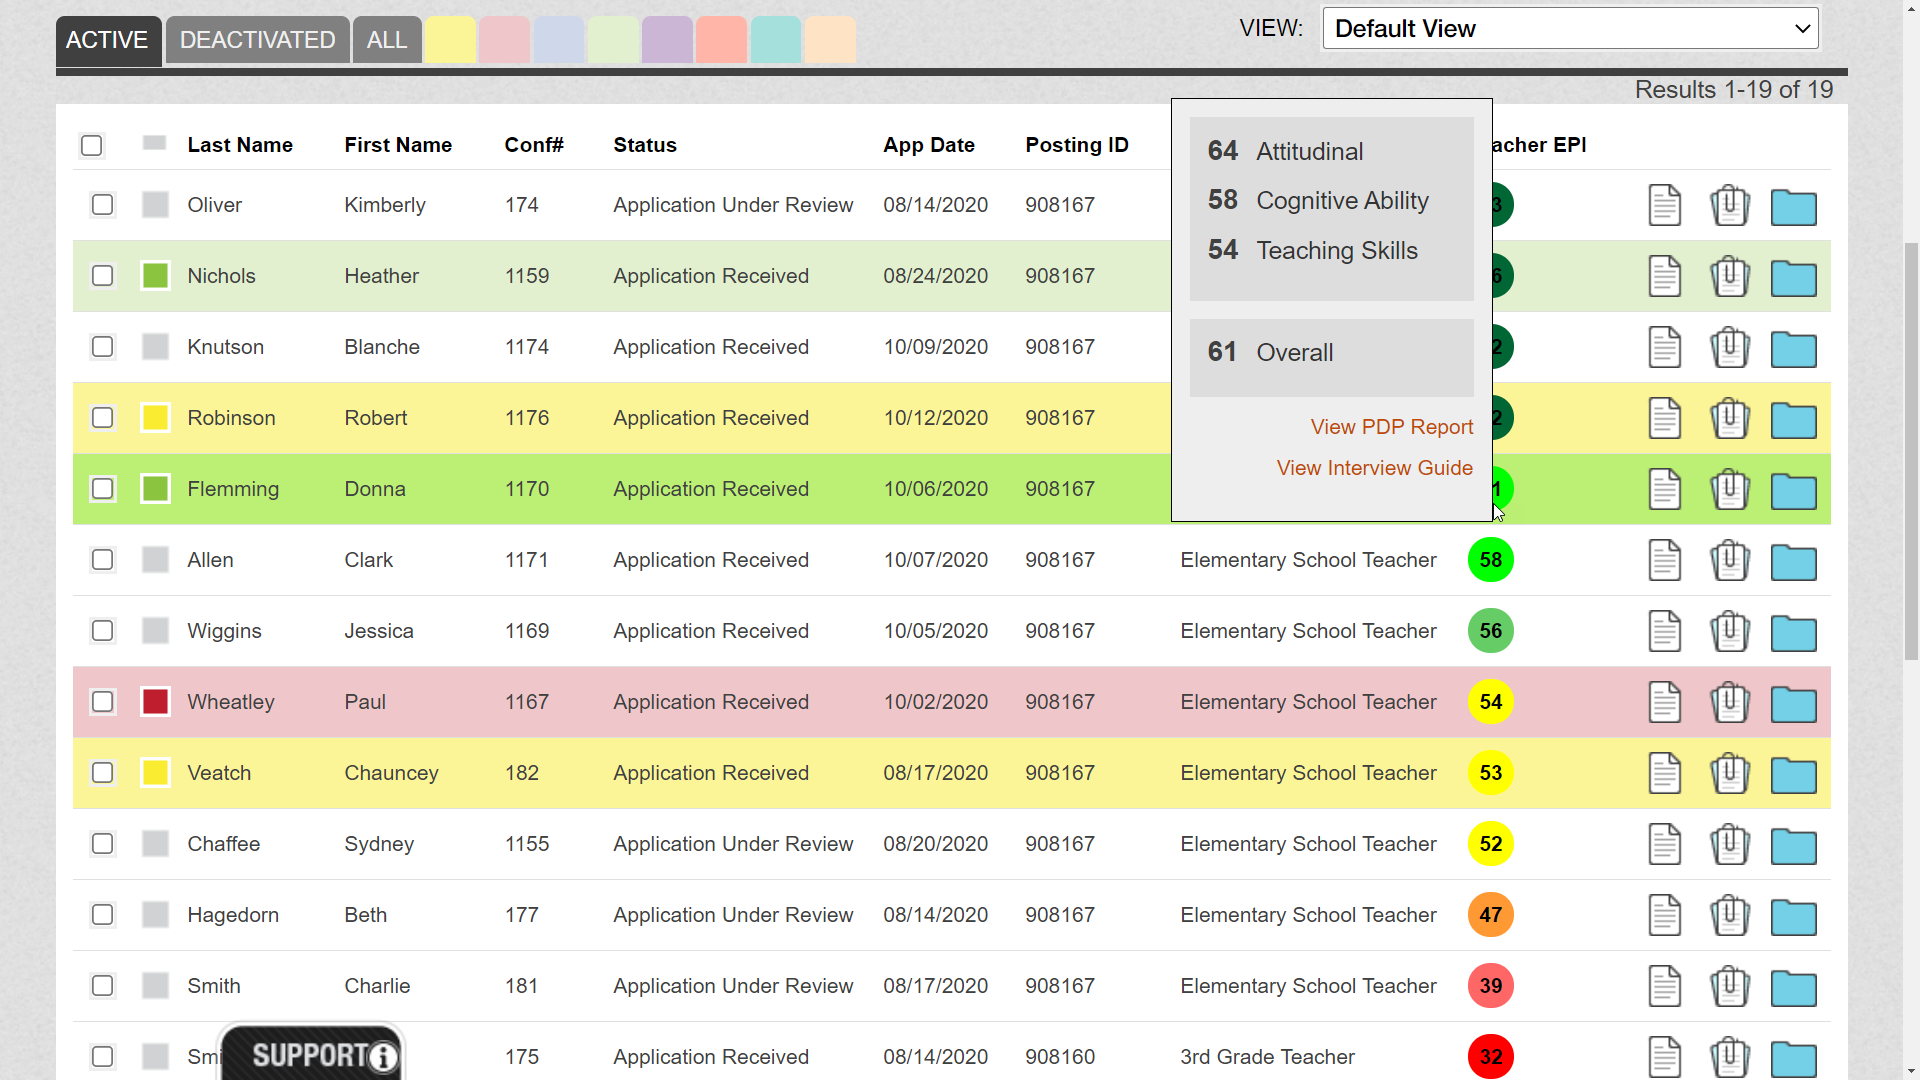The image size is (1920, 1080).
Task: Open document icon for Oliver row
Action: (x=1664, y=205)
